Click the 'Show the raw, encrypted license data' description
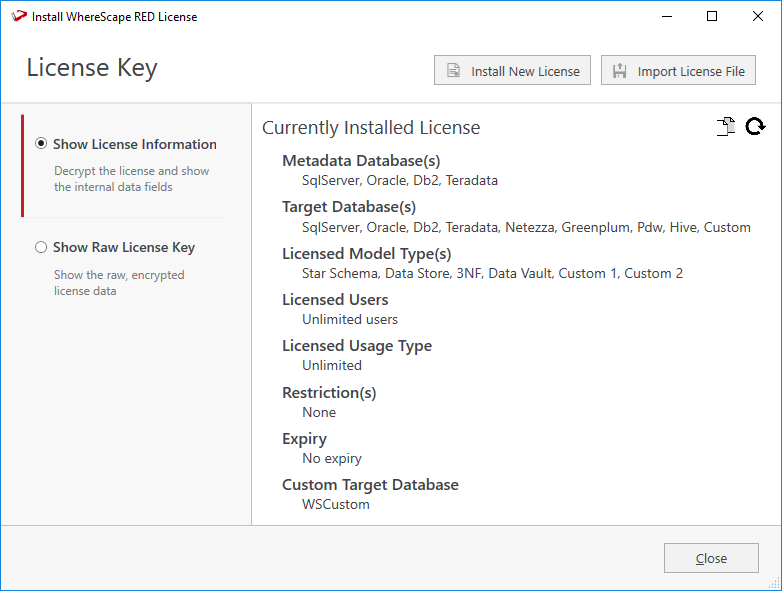Screen dimensions: 782x591 (119, 283)
